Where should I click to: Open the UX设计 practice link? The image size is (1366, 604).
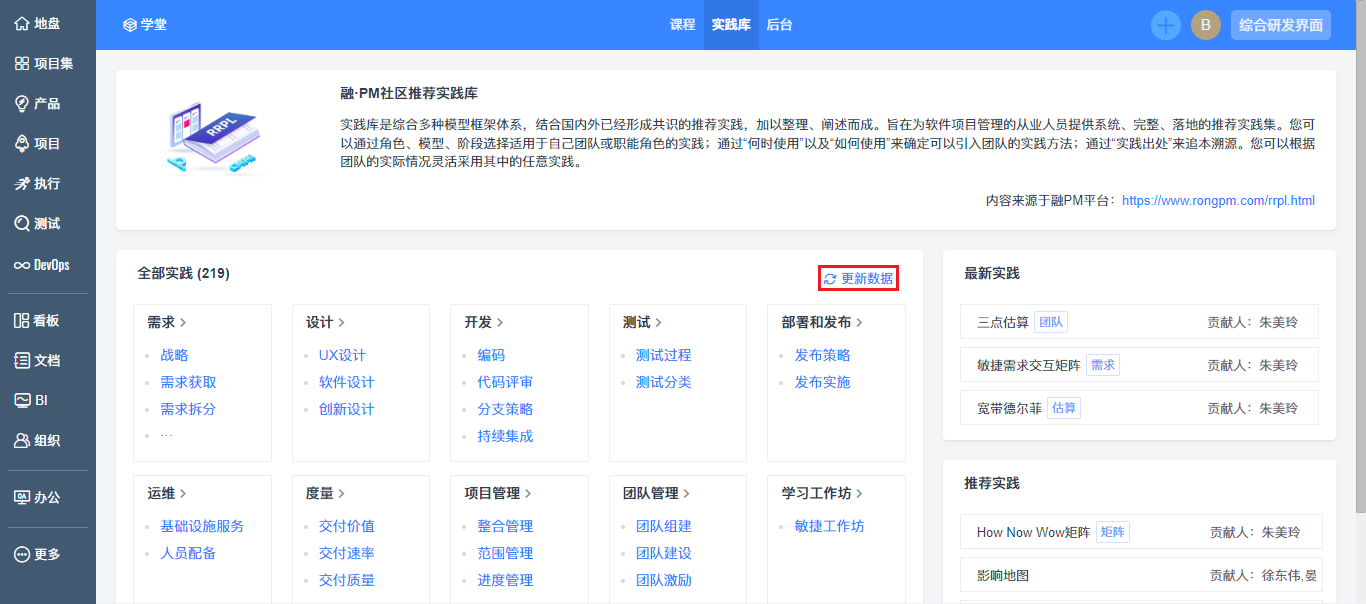[x=342, y=355]
